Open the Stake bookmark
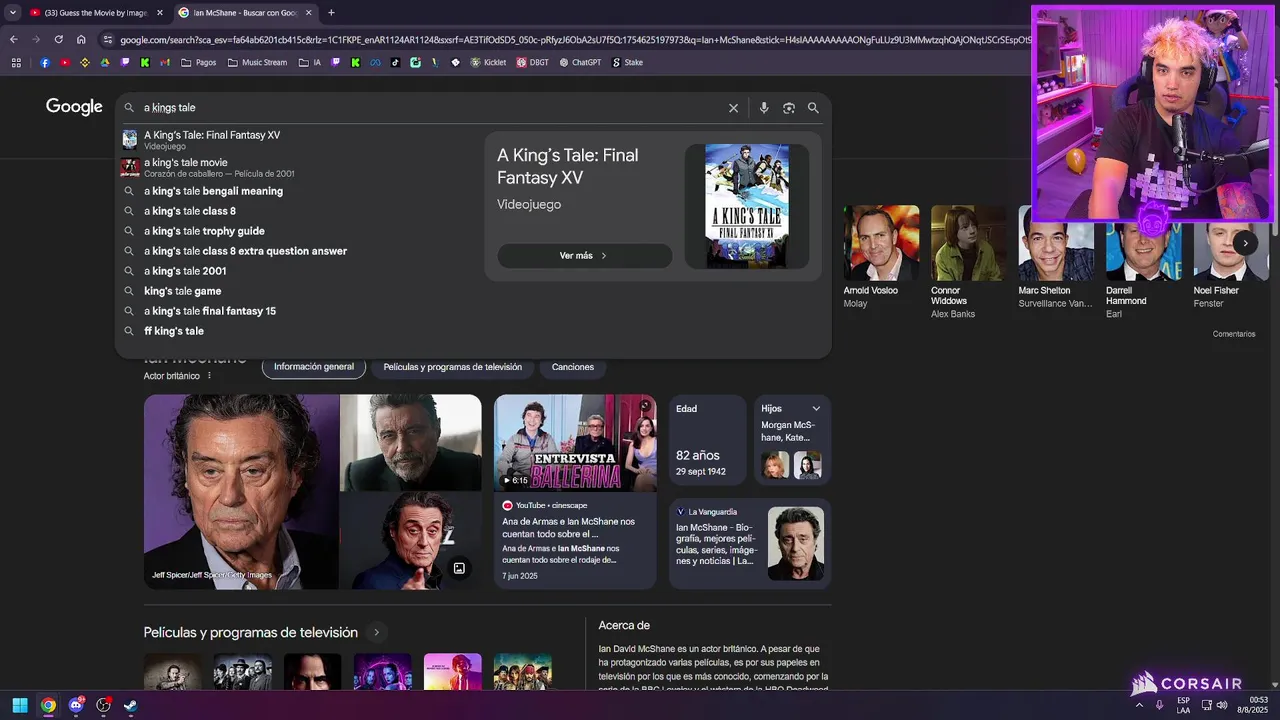 coord(626,62)
